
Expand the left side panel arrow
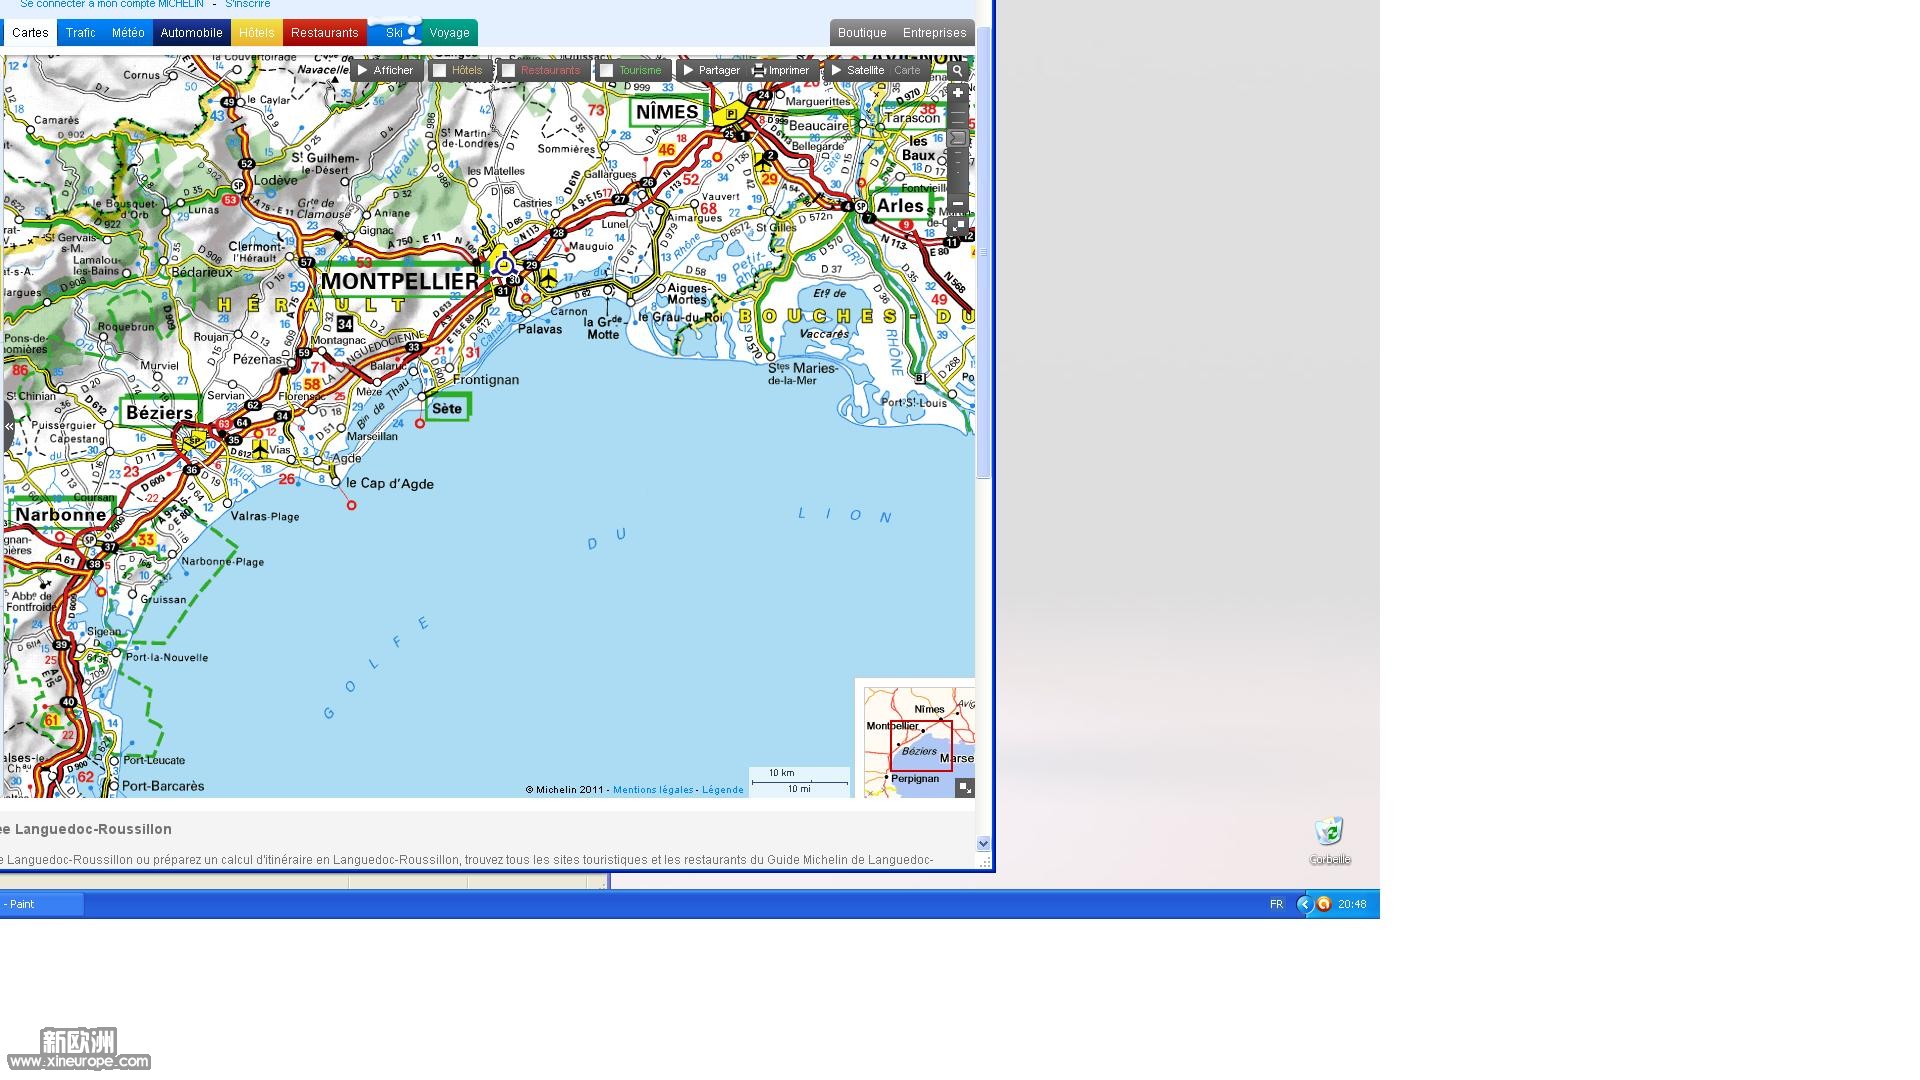click(9, 427)
